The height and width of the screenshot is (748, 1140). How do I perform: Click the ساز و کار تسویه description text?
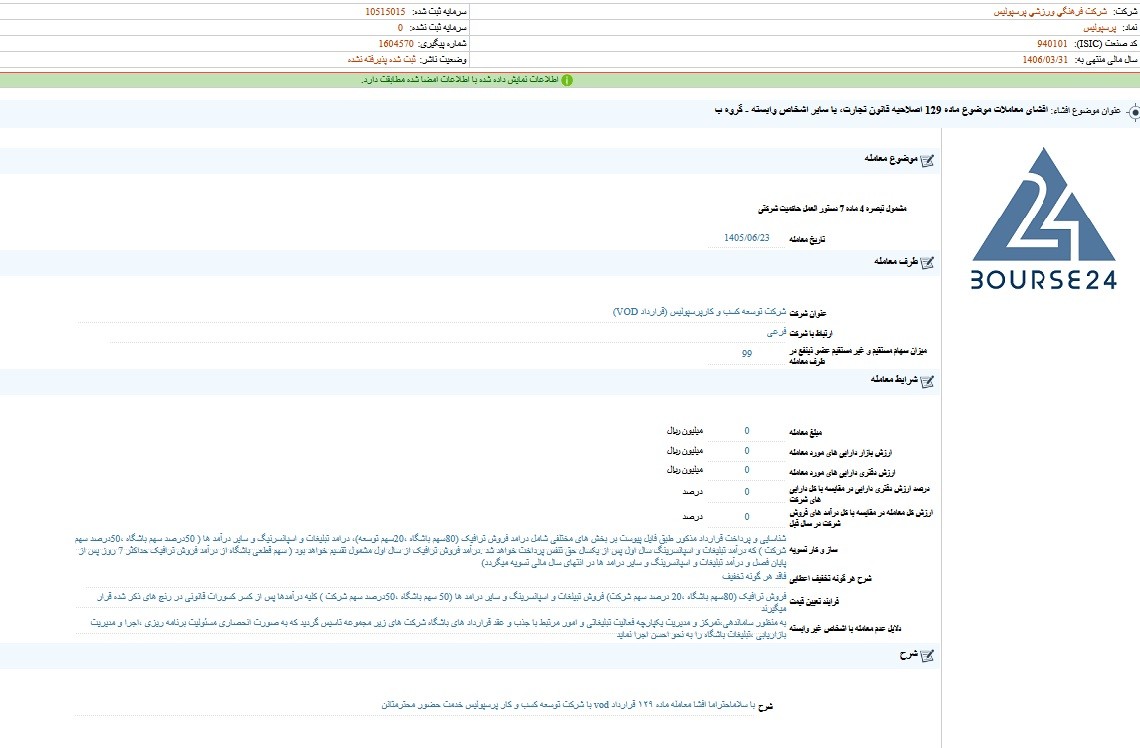430,550
